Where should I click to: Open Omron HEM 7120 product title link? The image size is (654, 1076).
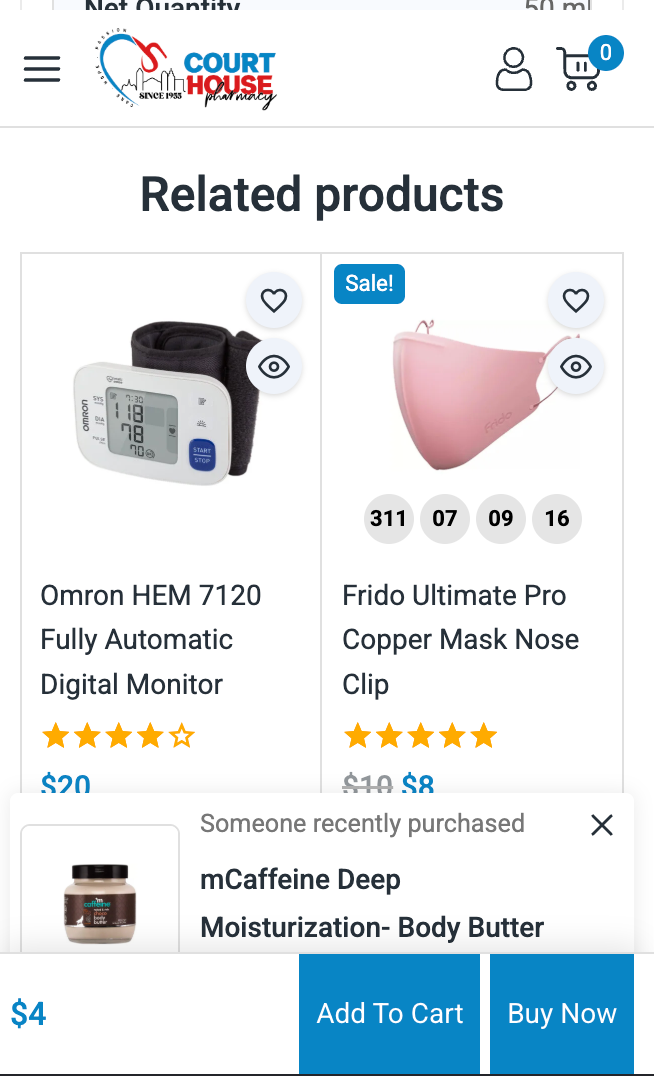tap(150, 639)
